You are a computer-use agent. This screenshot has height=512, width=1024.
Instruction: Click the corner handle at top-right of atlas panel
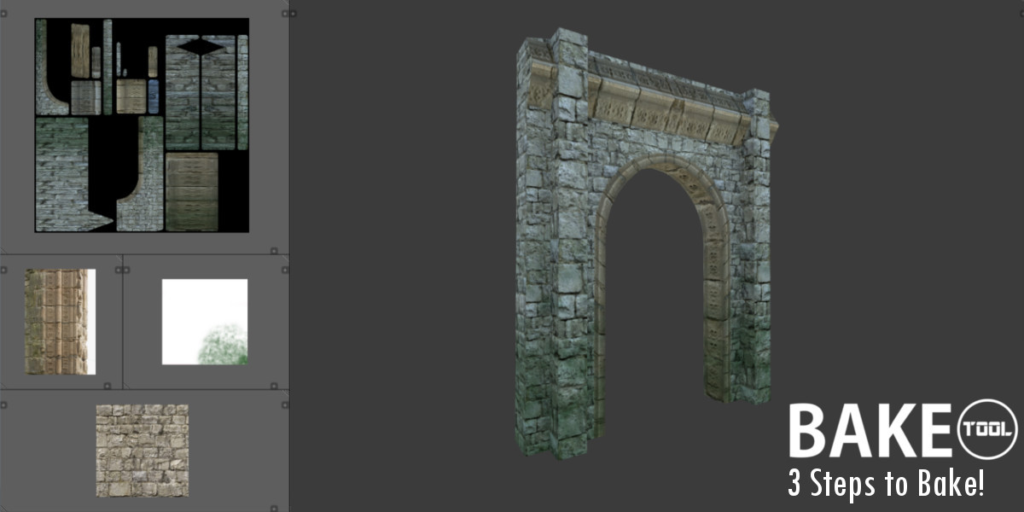[x=285, y=14]
